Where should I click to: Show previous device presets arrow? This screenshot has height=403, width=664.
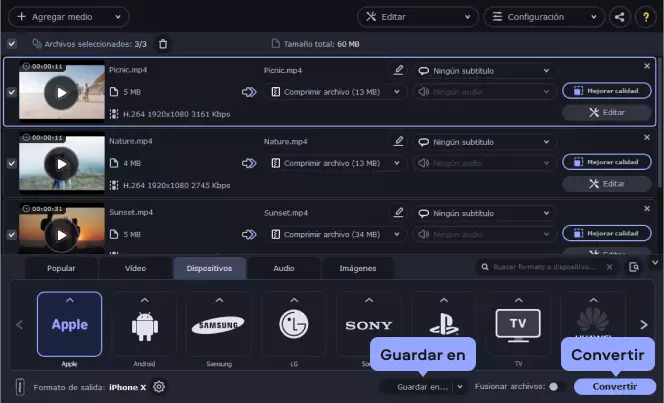click(19, 325)
